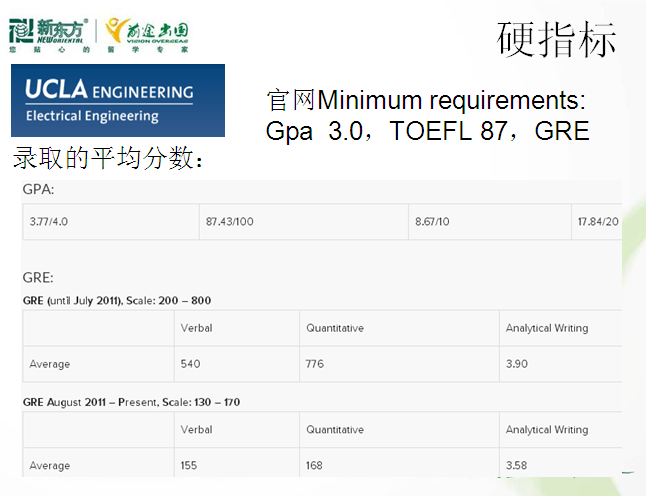Image resolution: width=646 pixels, height=496 pixels.
Task: Select the 3.58 analytical writing cell
Action: (x=561, y=463)
